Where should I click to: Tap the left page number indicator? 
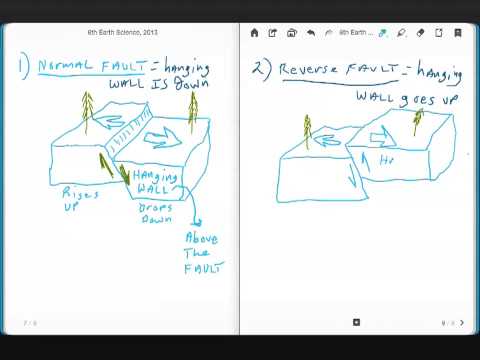[30, 323]
